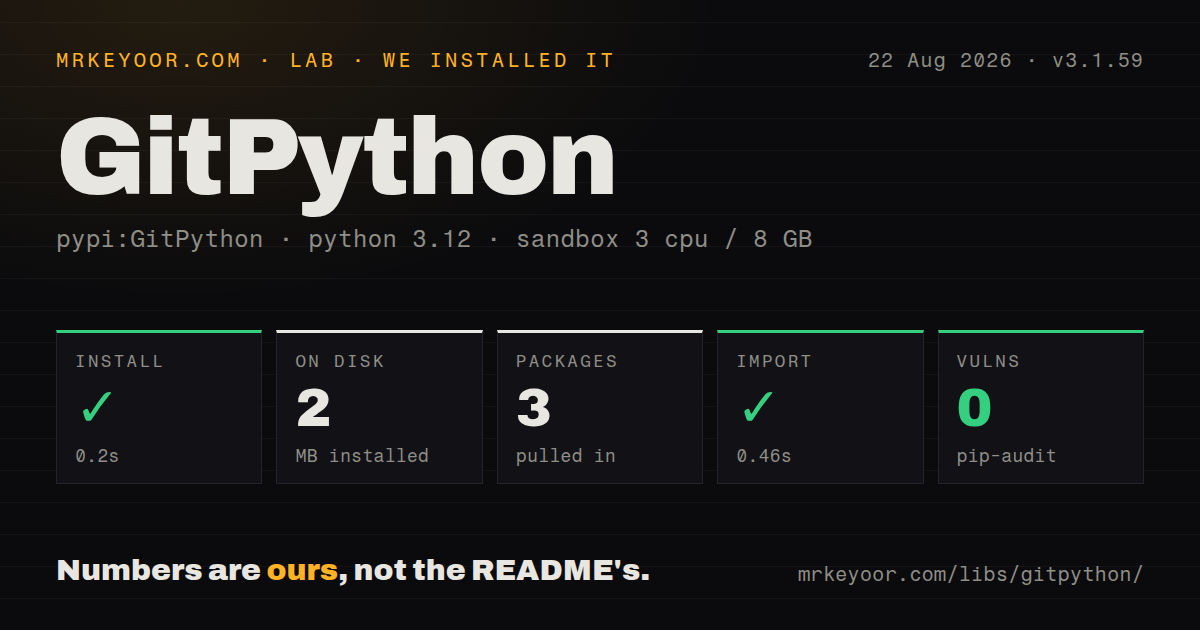Click the 'IMPORT' card label
Screen dimensions: 1200x630
774,362
